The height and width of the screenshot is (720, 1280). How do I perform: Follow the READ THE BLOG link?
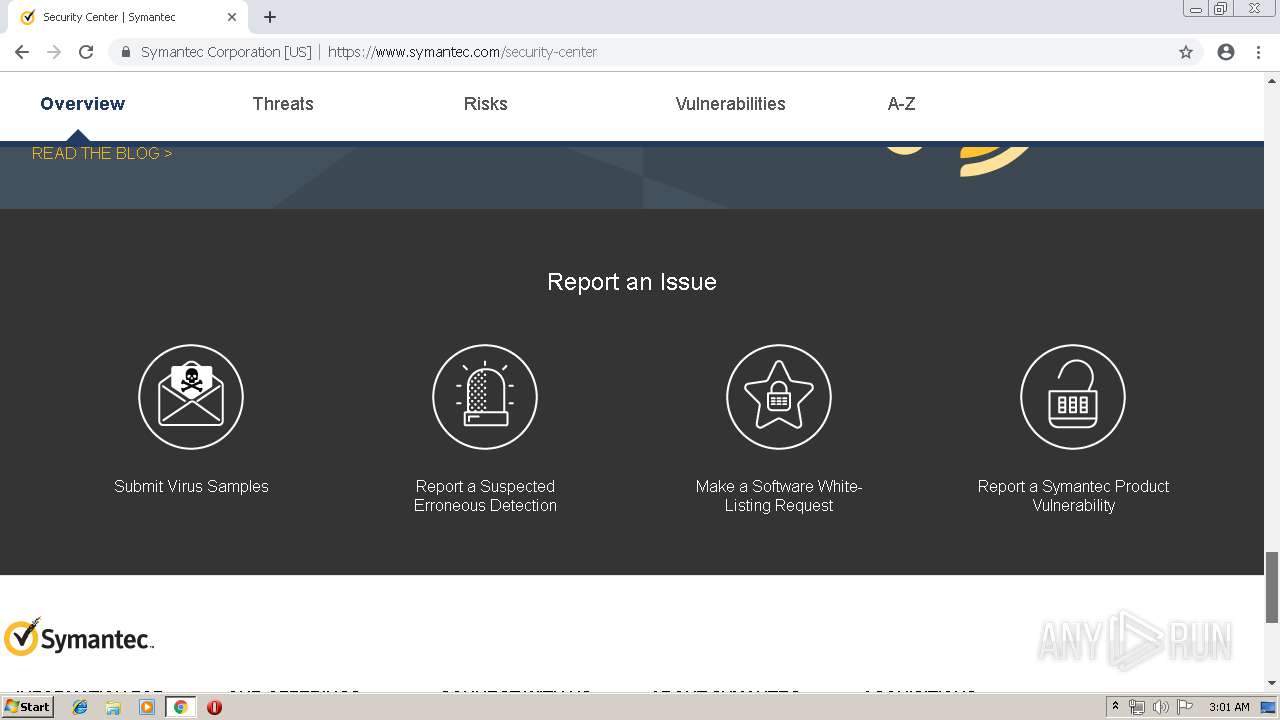tap(102, 153)
